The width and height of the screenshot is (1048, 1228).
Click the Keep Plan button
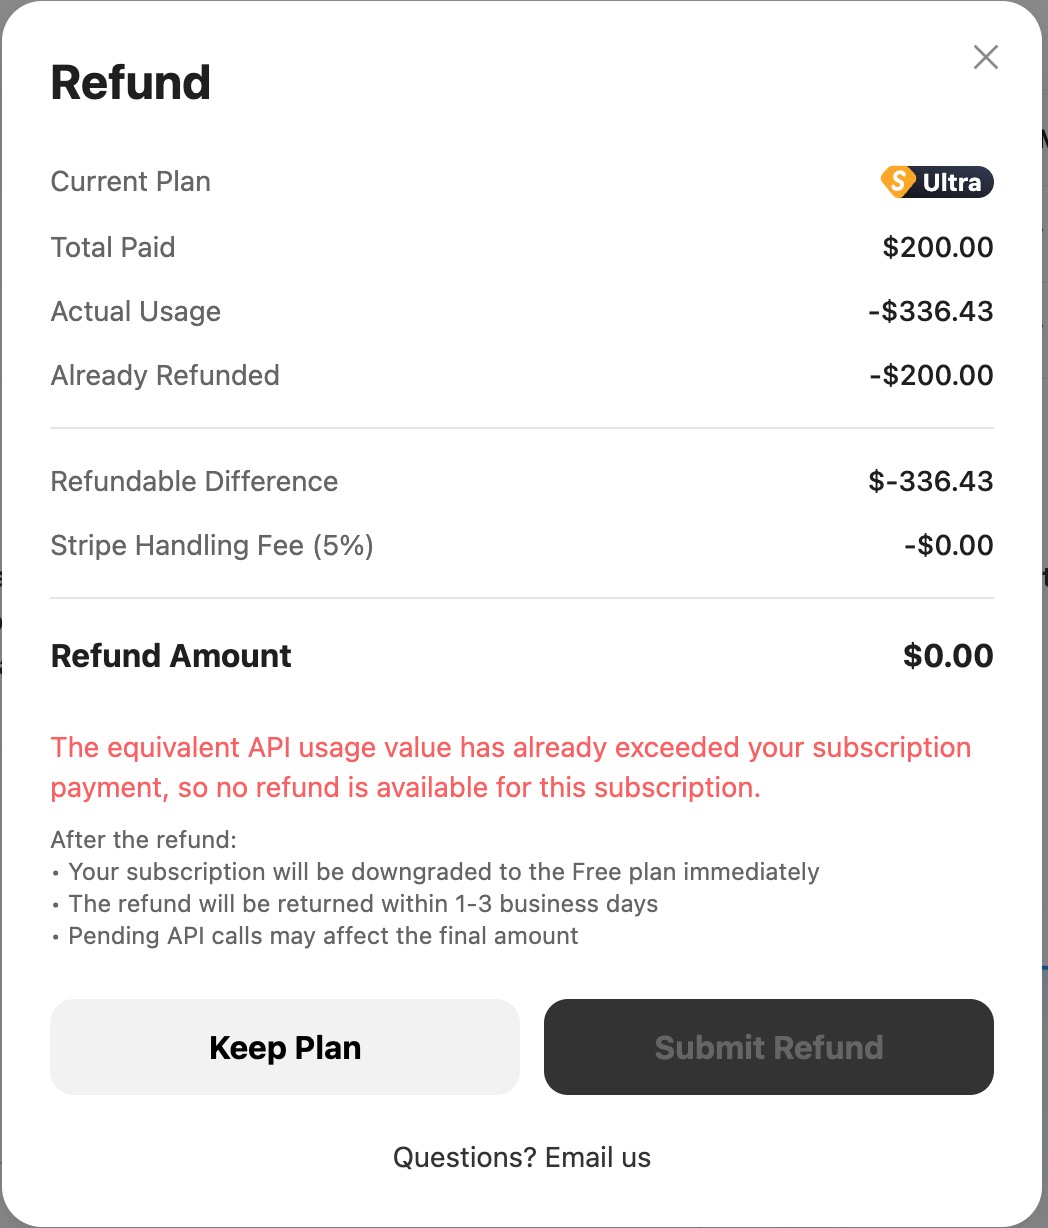point(285,1047)
